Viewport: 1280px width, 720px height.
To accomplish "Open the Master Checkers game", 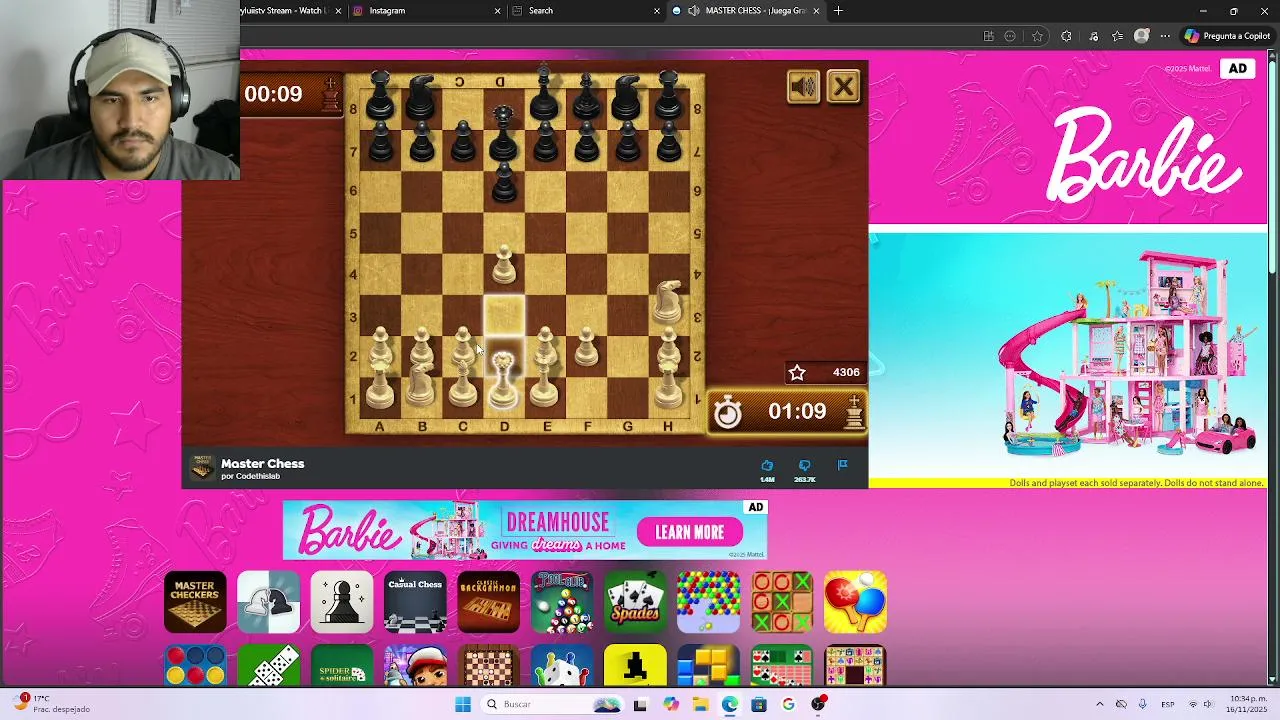I will [195, 602].
